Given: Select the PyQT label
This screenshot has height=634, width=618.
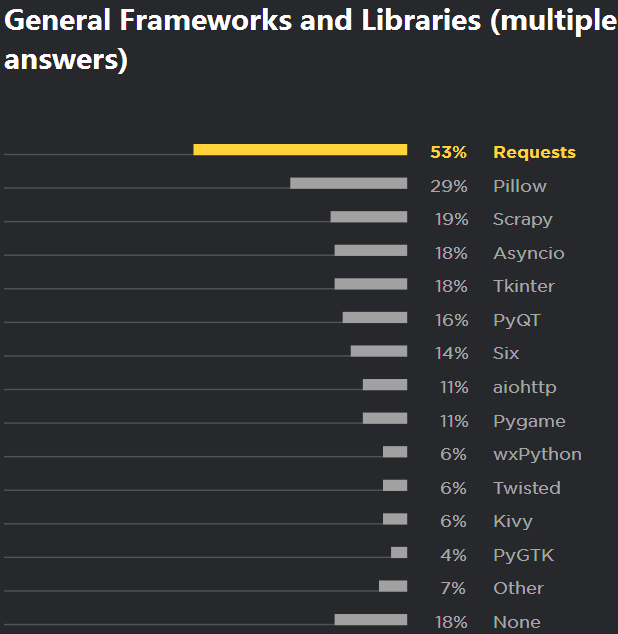Looking at the screenshot, I should pyautogui.click(x=517, y=320).
